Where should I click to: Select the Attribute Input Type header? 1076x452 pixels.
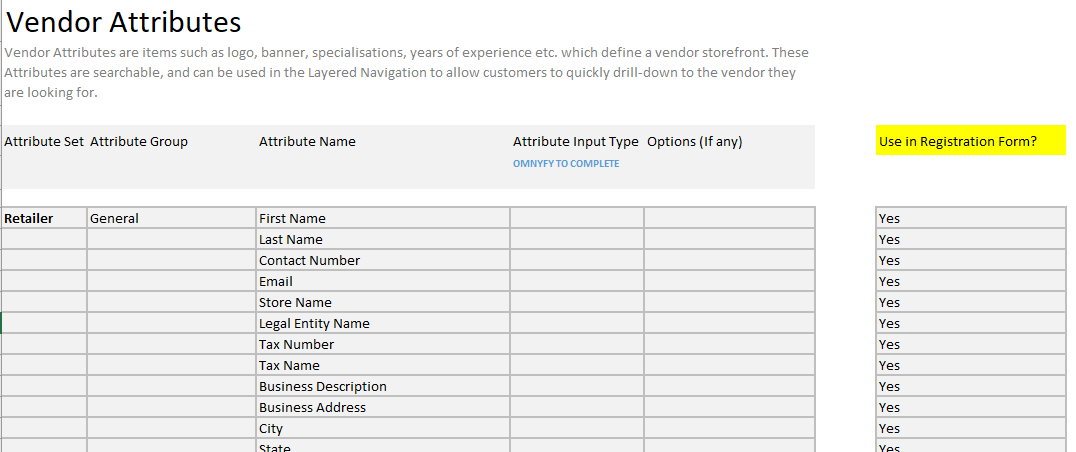(575, 142)
